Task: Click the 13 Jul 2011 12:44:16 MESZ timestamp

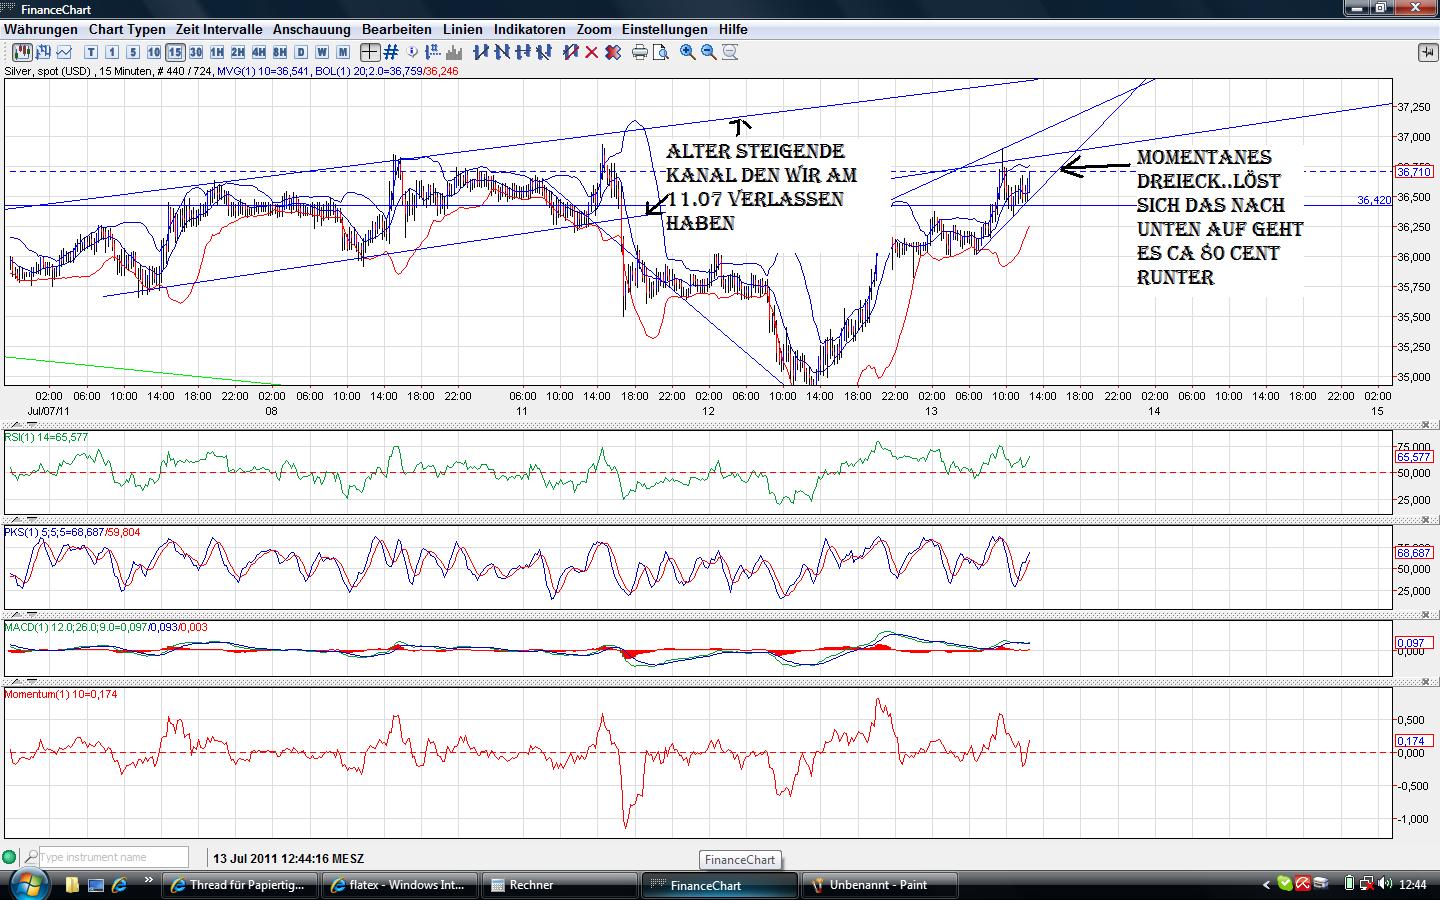Action: 288,858
